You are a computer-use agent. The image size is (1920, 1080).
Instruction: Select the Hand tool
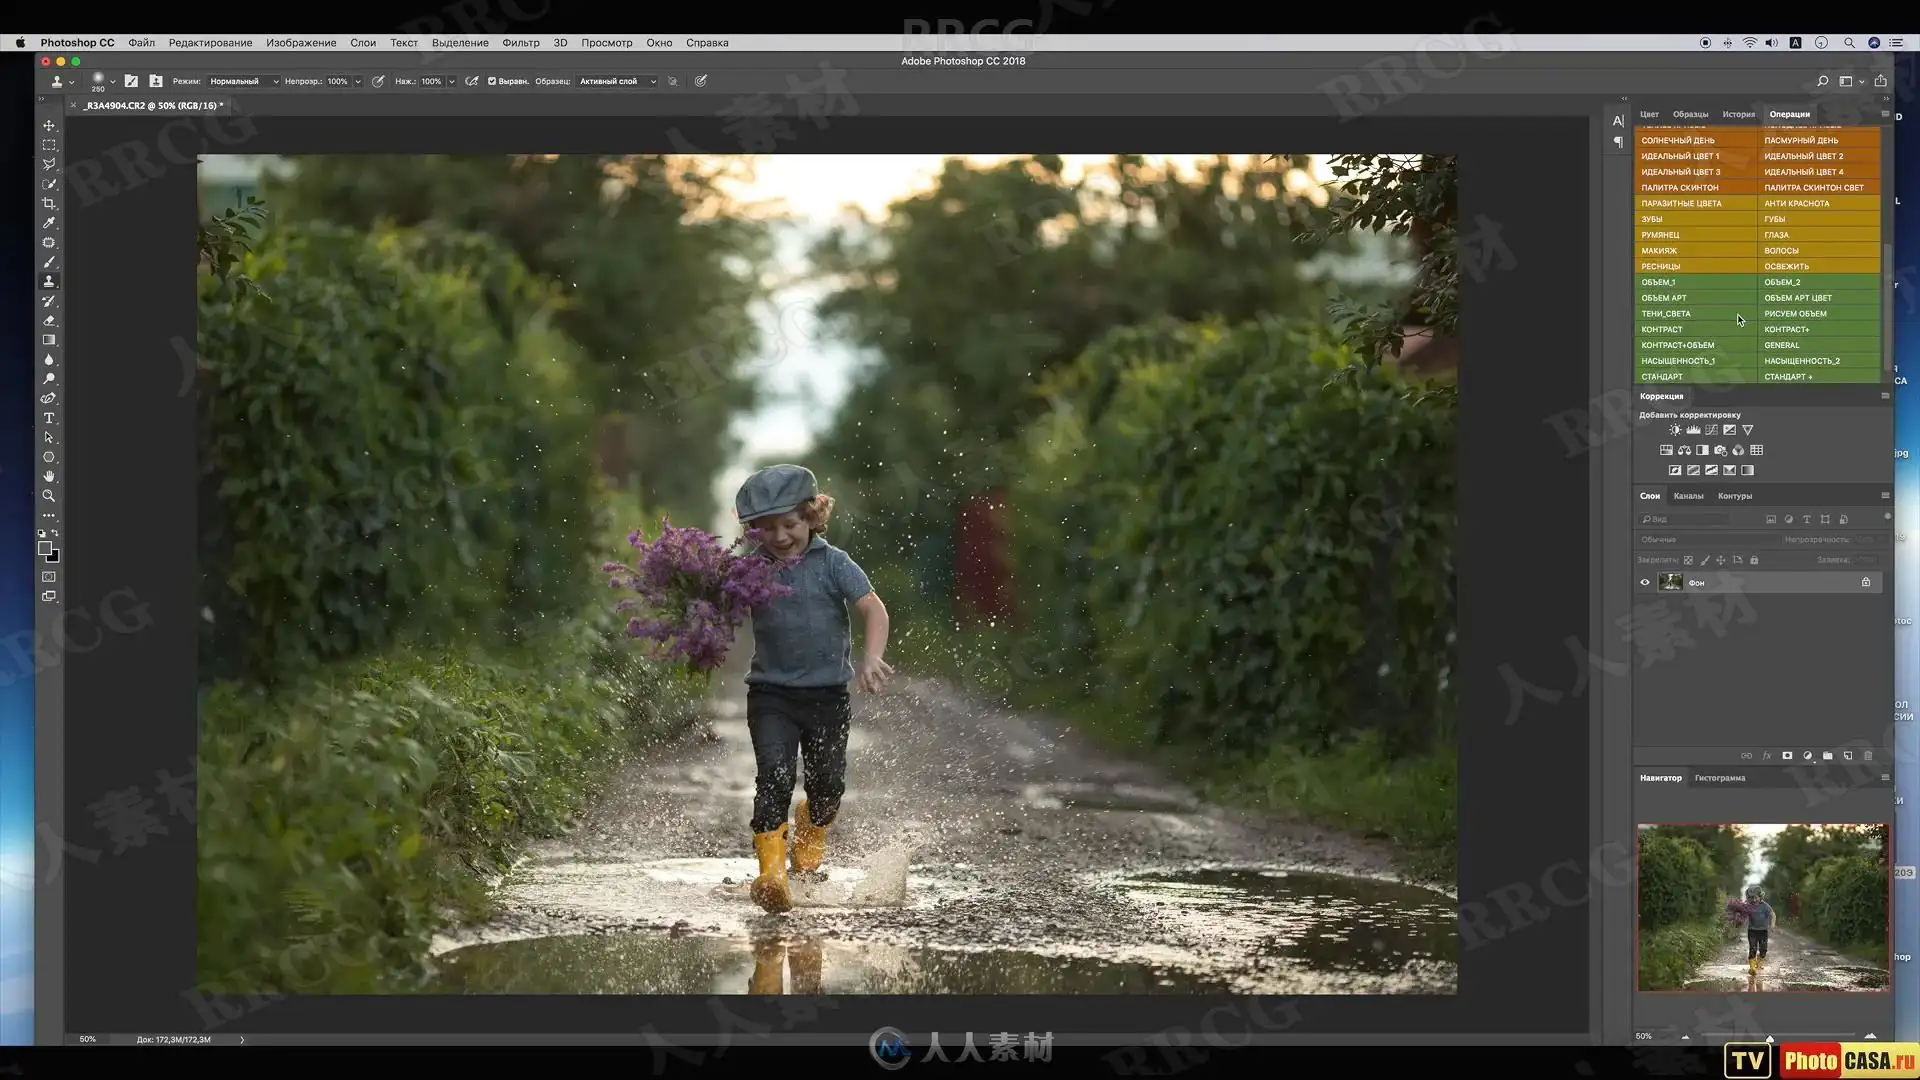tap(48, 476)
